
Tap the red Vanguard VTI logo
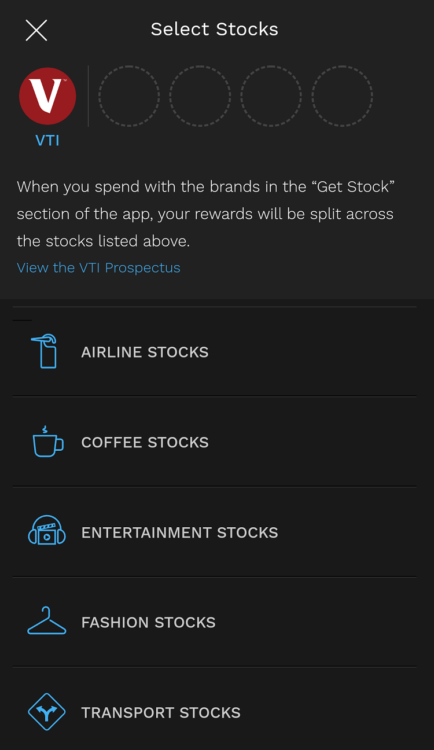point(47,96)
